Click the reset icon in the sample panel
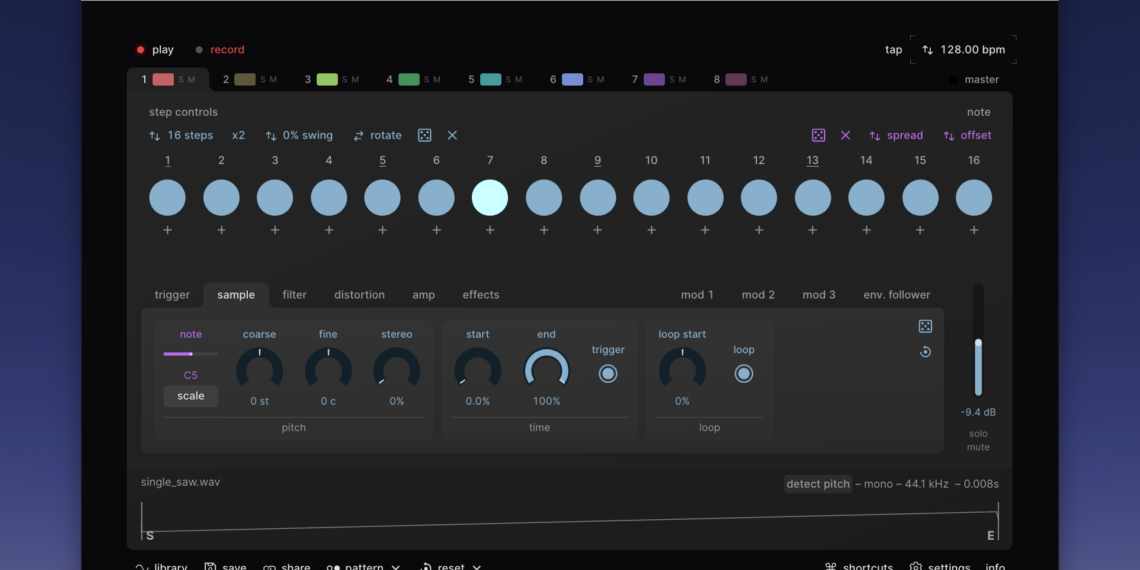Screen dimensions: 1140x570 (x=925, y=352)
